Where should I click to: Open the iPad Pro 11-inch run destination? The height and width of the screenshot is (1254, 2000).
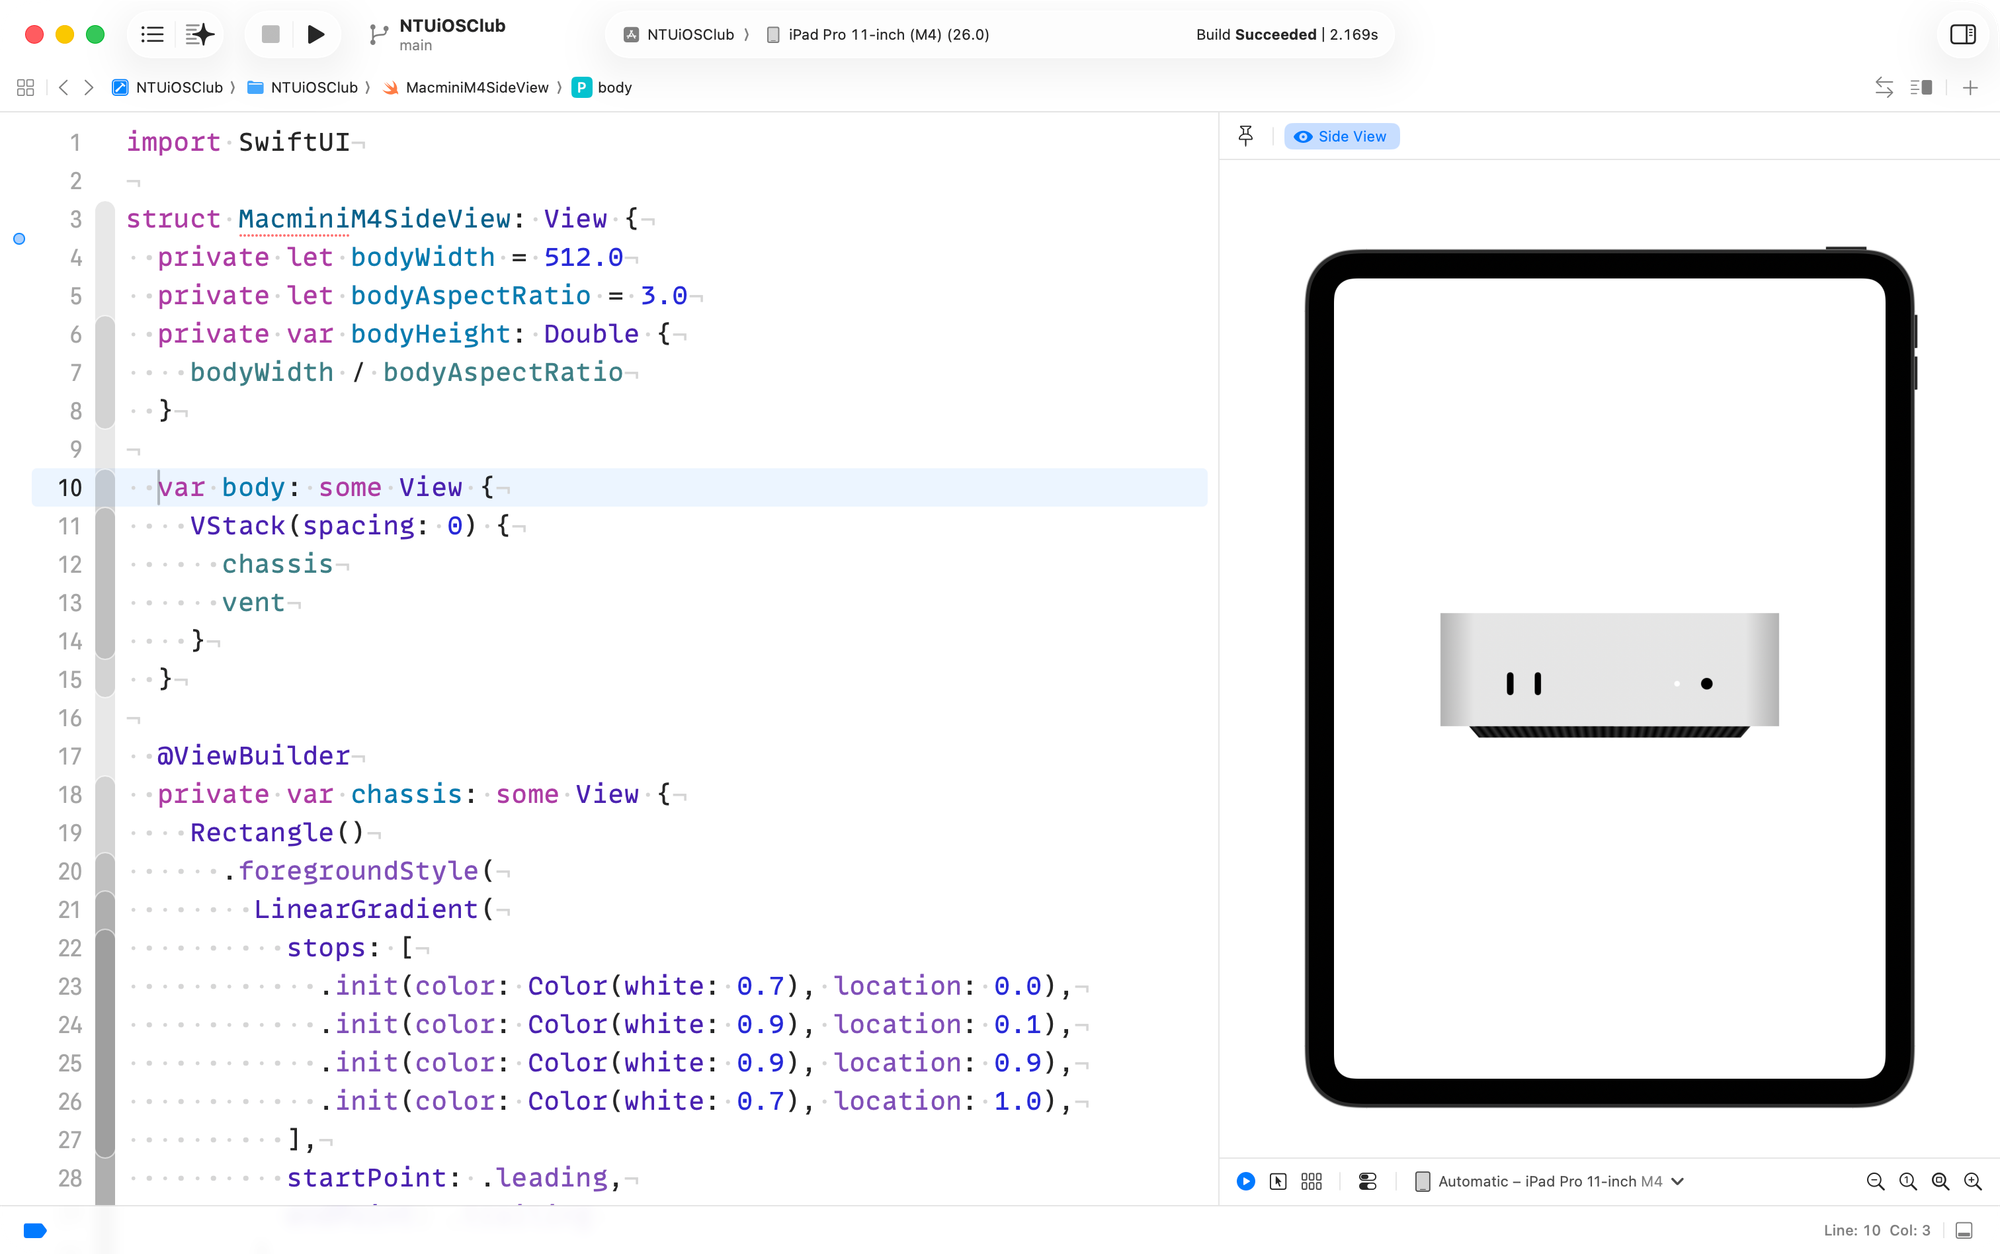point(877,35)
